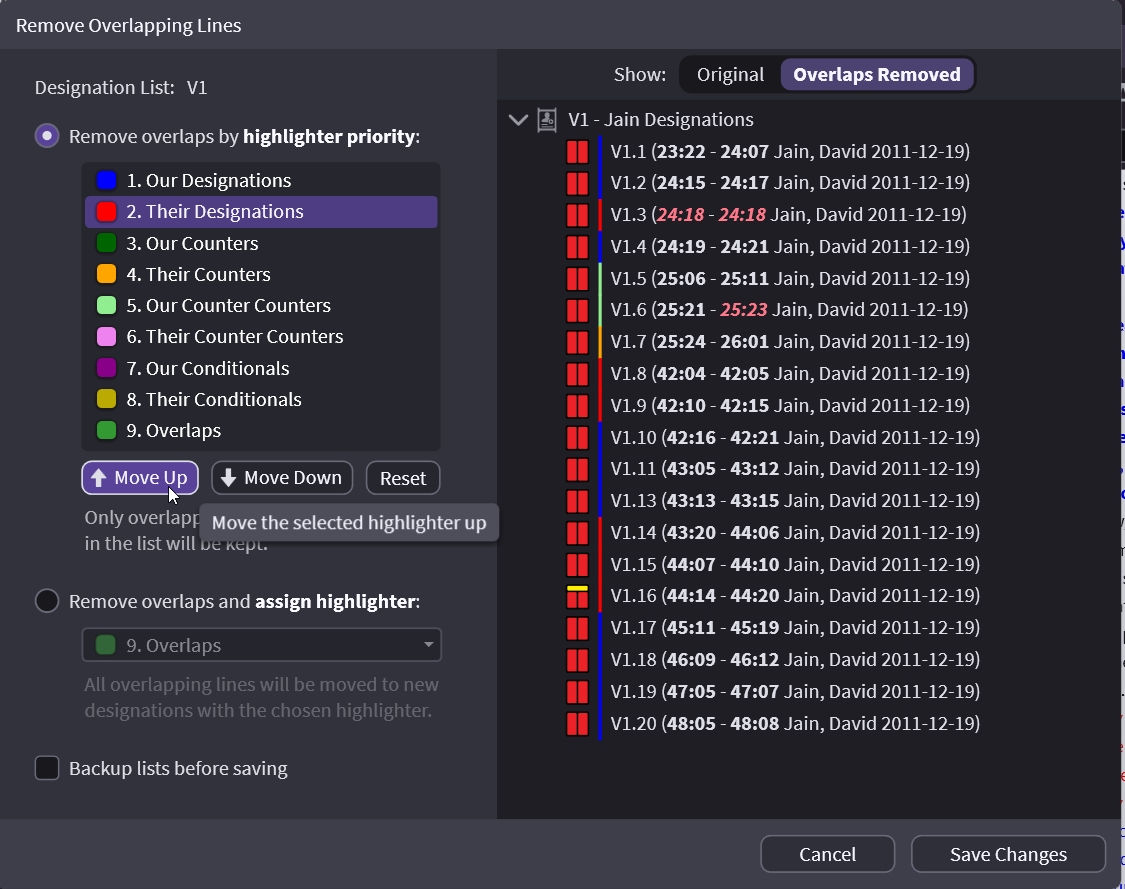This screenshot has width=1125, height=889.
Task: Reset the highlighter priority order
Action: click(x=403, y=478)
